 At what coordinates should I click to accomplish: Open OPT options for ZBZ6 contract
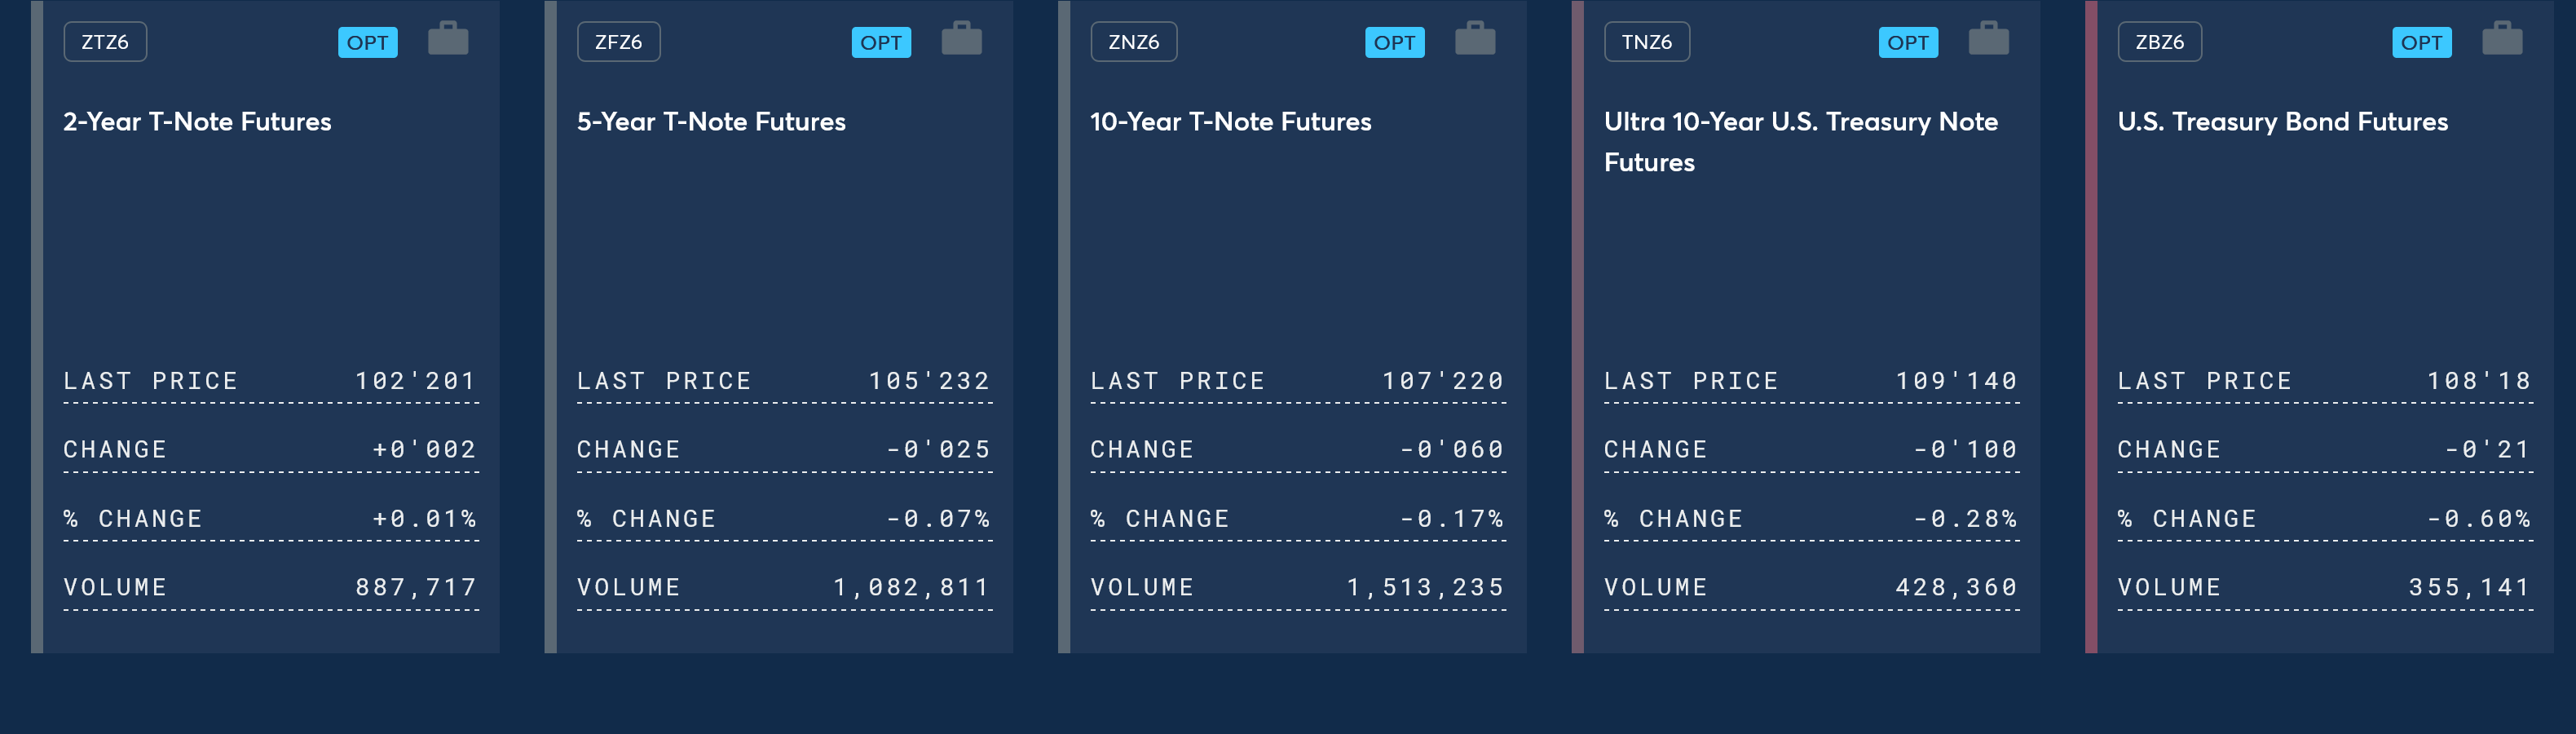[x=2422, y=42]
